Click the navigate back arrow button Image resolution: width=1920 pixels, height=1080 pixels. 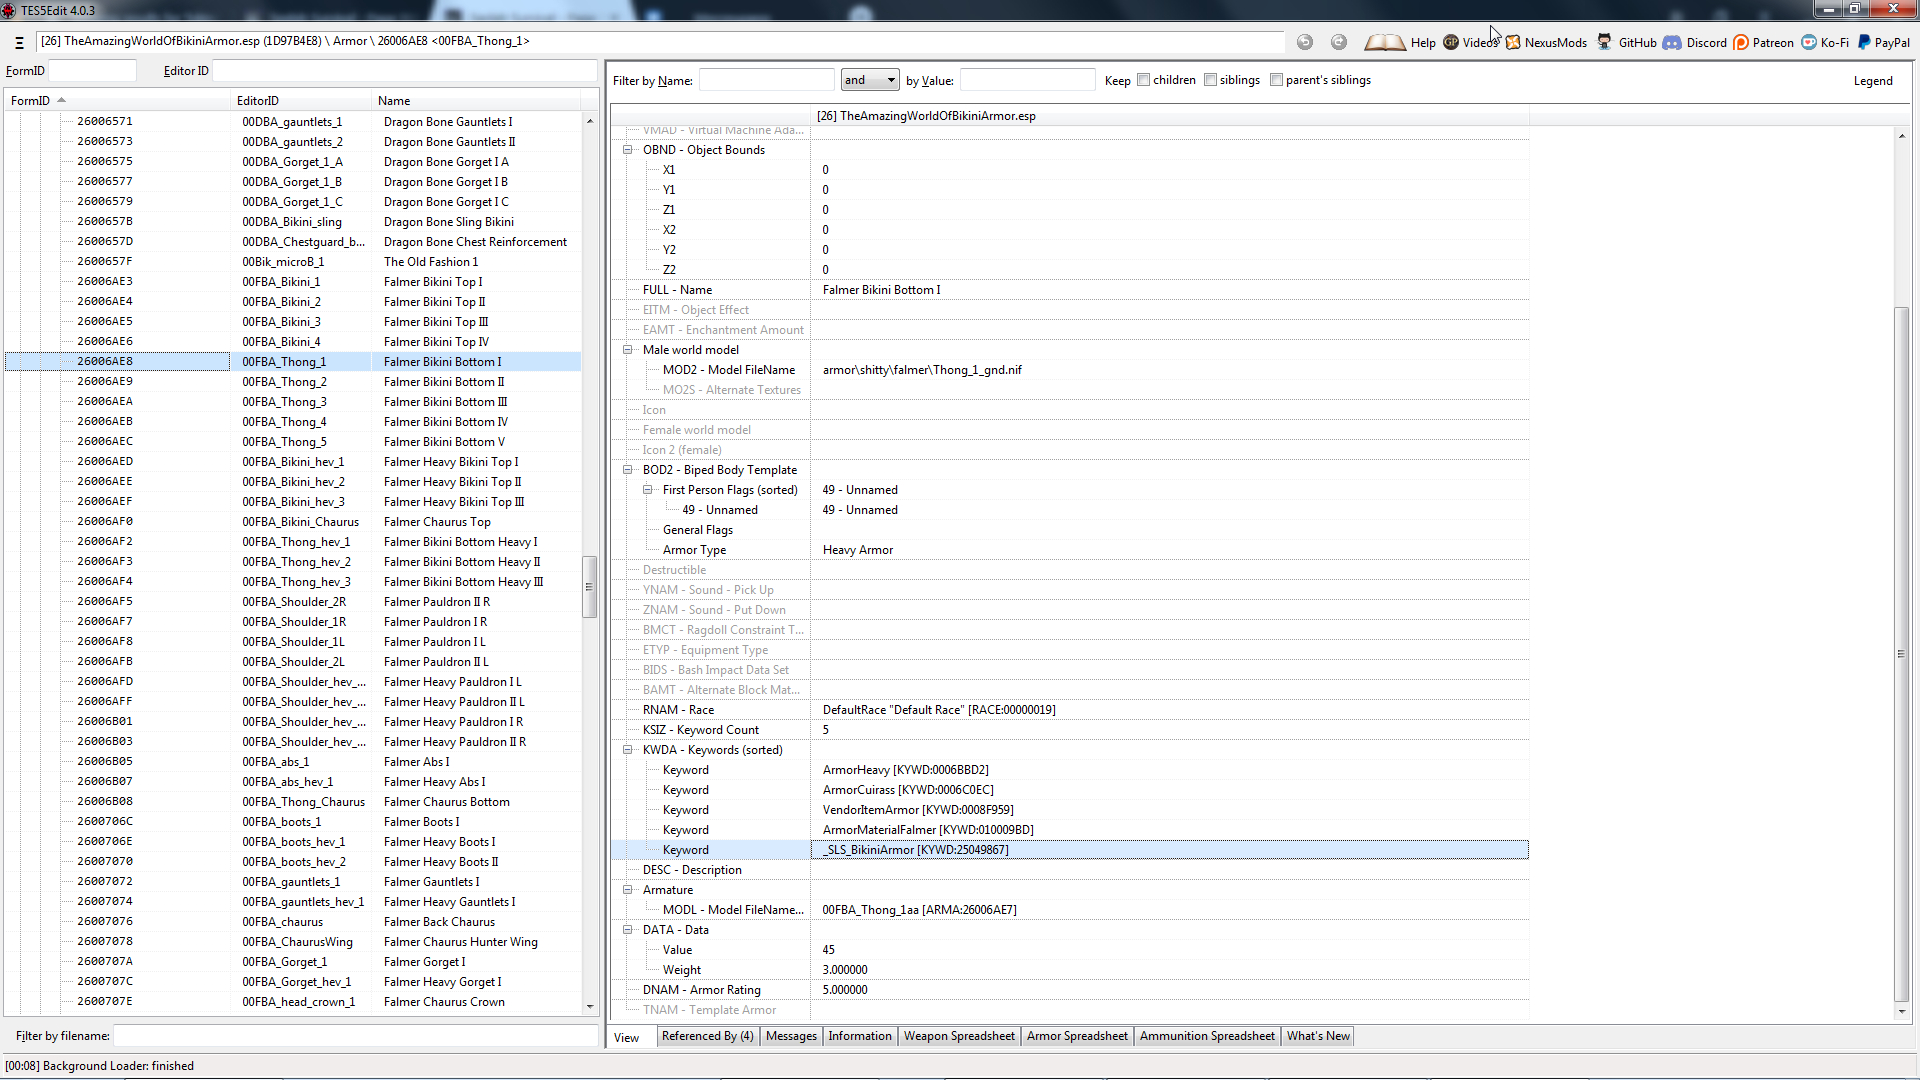coord(1305,42)
